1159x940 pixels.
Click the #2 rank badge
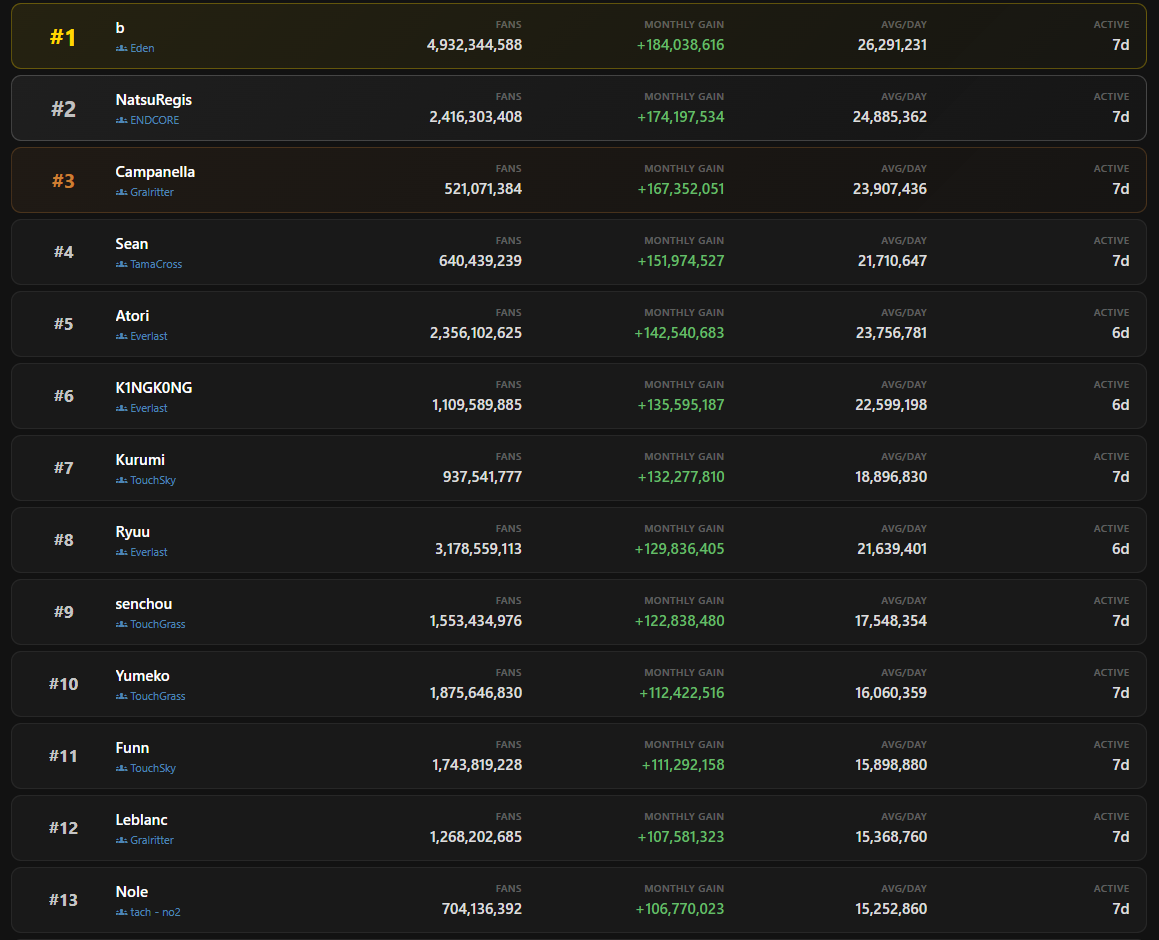coord(63,109)
